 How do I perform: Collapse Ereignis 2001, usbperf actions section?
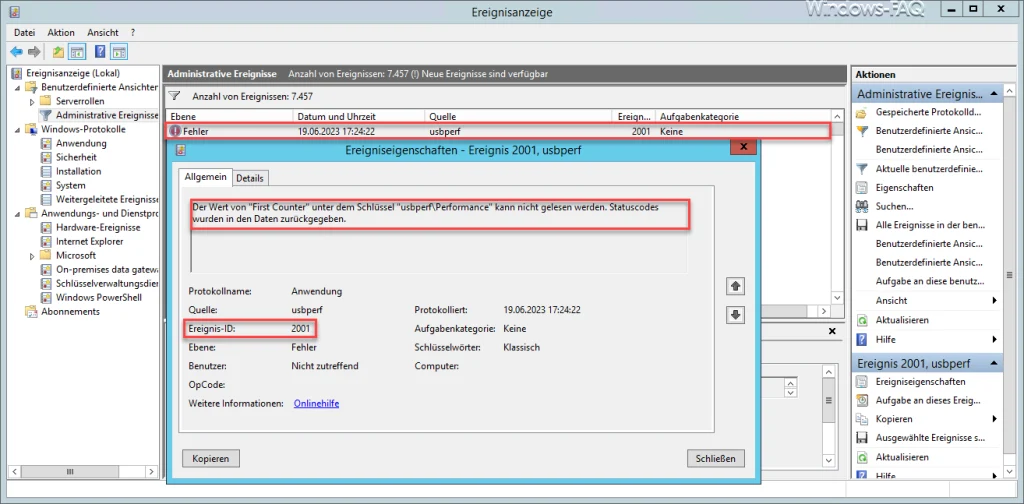pyautogui.click(x=994, y=363)
